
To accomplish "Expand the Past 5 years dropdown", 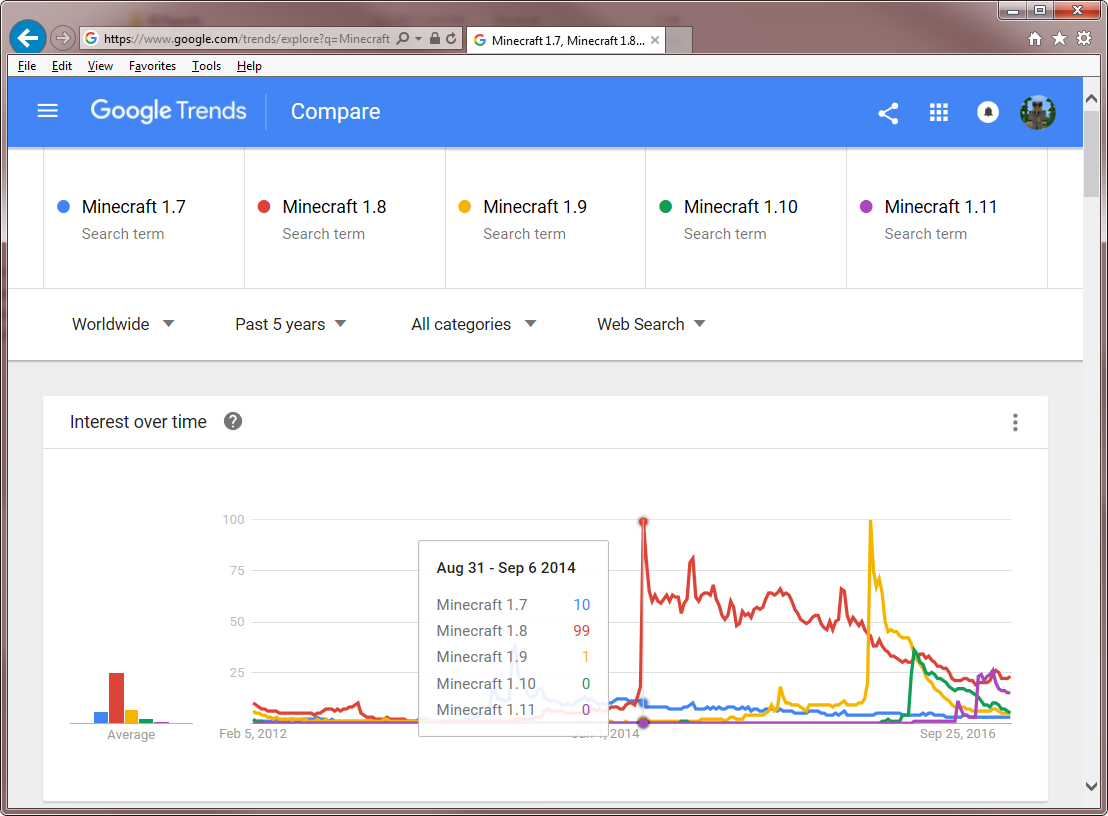I will pyautogui.click(x=290, y=324).
